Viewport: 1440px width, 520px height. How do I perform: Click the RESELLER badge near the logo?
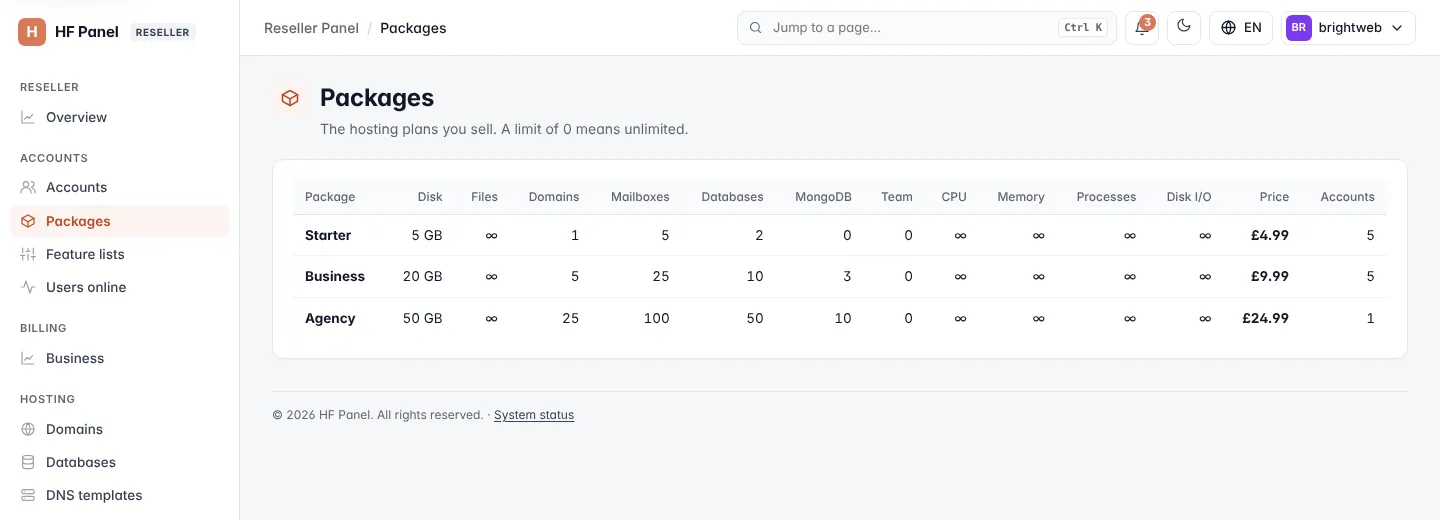coord(163,32)
